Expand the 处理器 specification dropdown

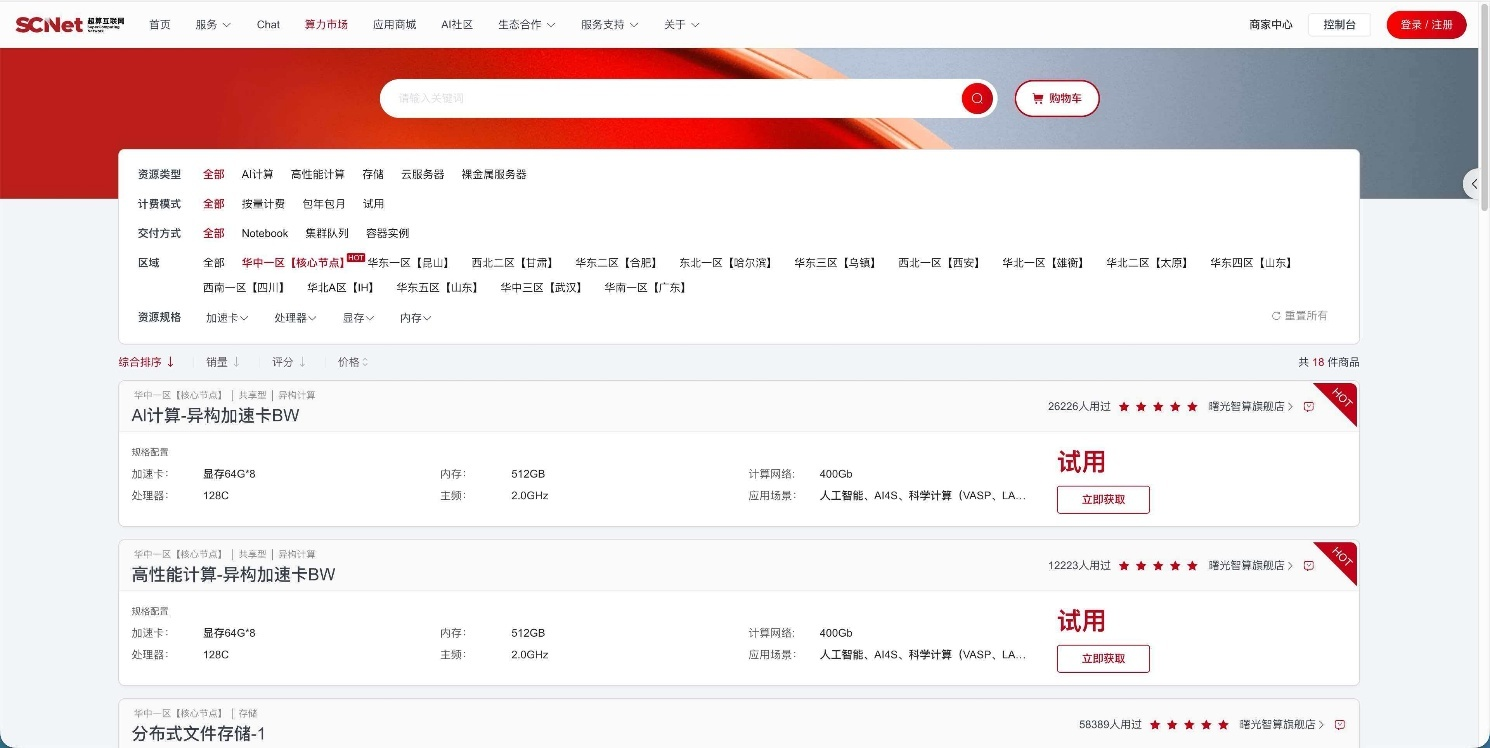(295, 318)
